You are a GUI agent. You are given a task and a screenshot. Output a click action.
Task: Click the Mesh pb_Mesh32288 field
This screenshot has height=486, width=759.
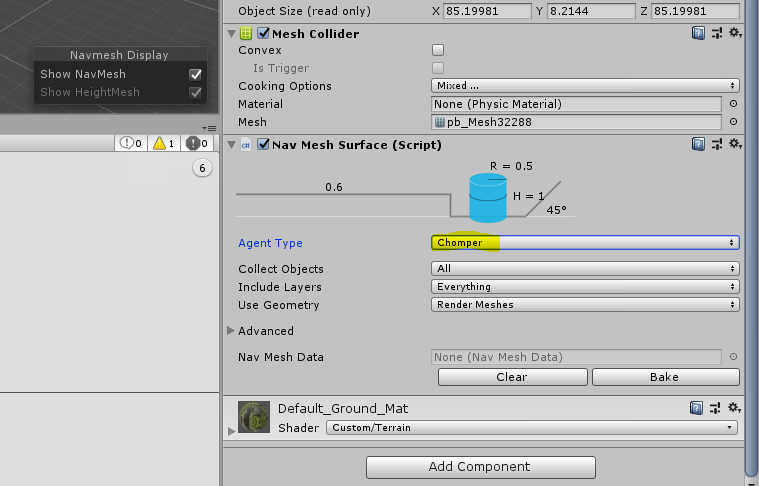pyautogui.click(x=576, y=122)
